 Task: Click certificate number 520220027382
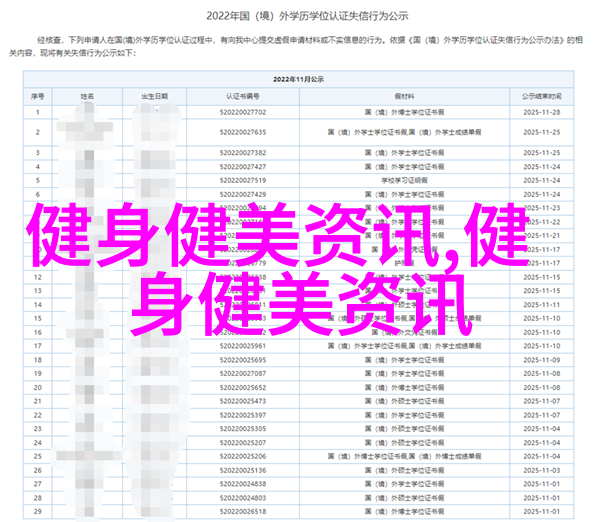tap(241, 149)
